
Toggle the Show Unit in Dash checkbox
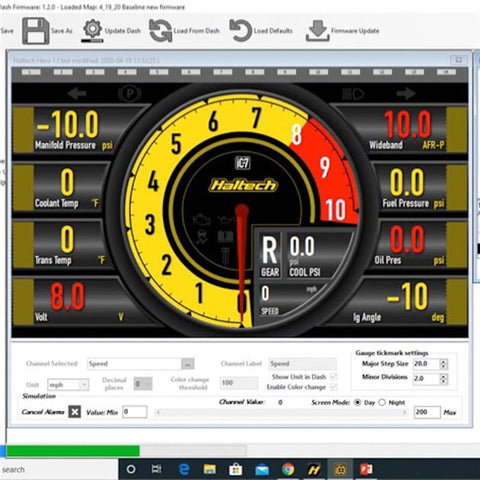[333, 377]
